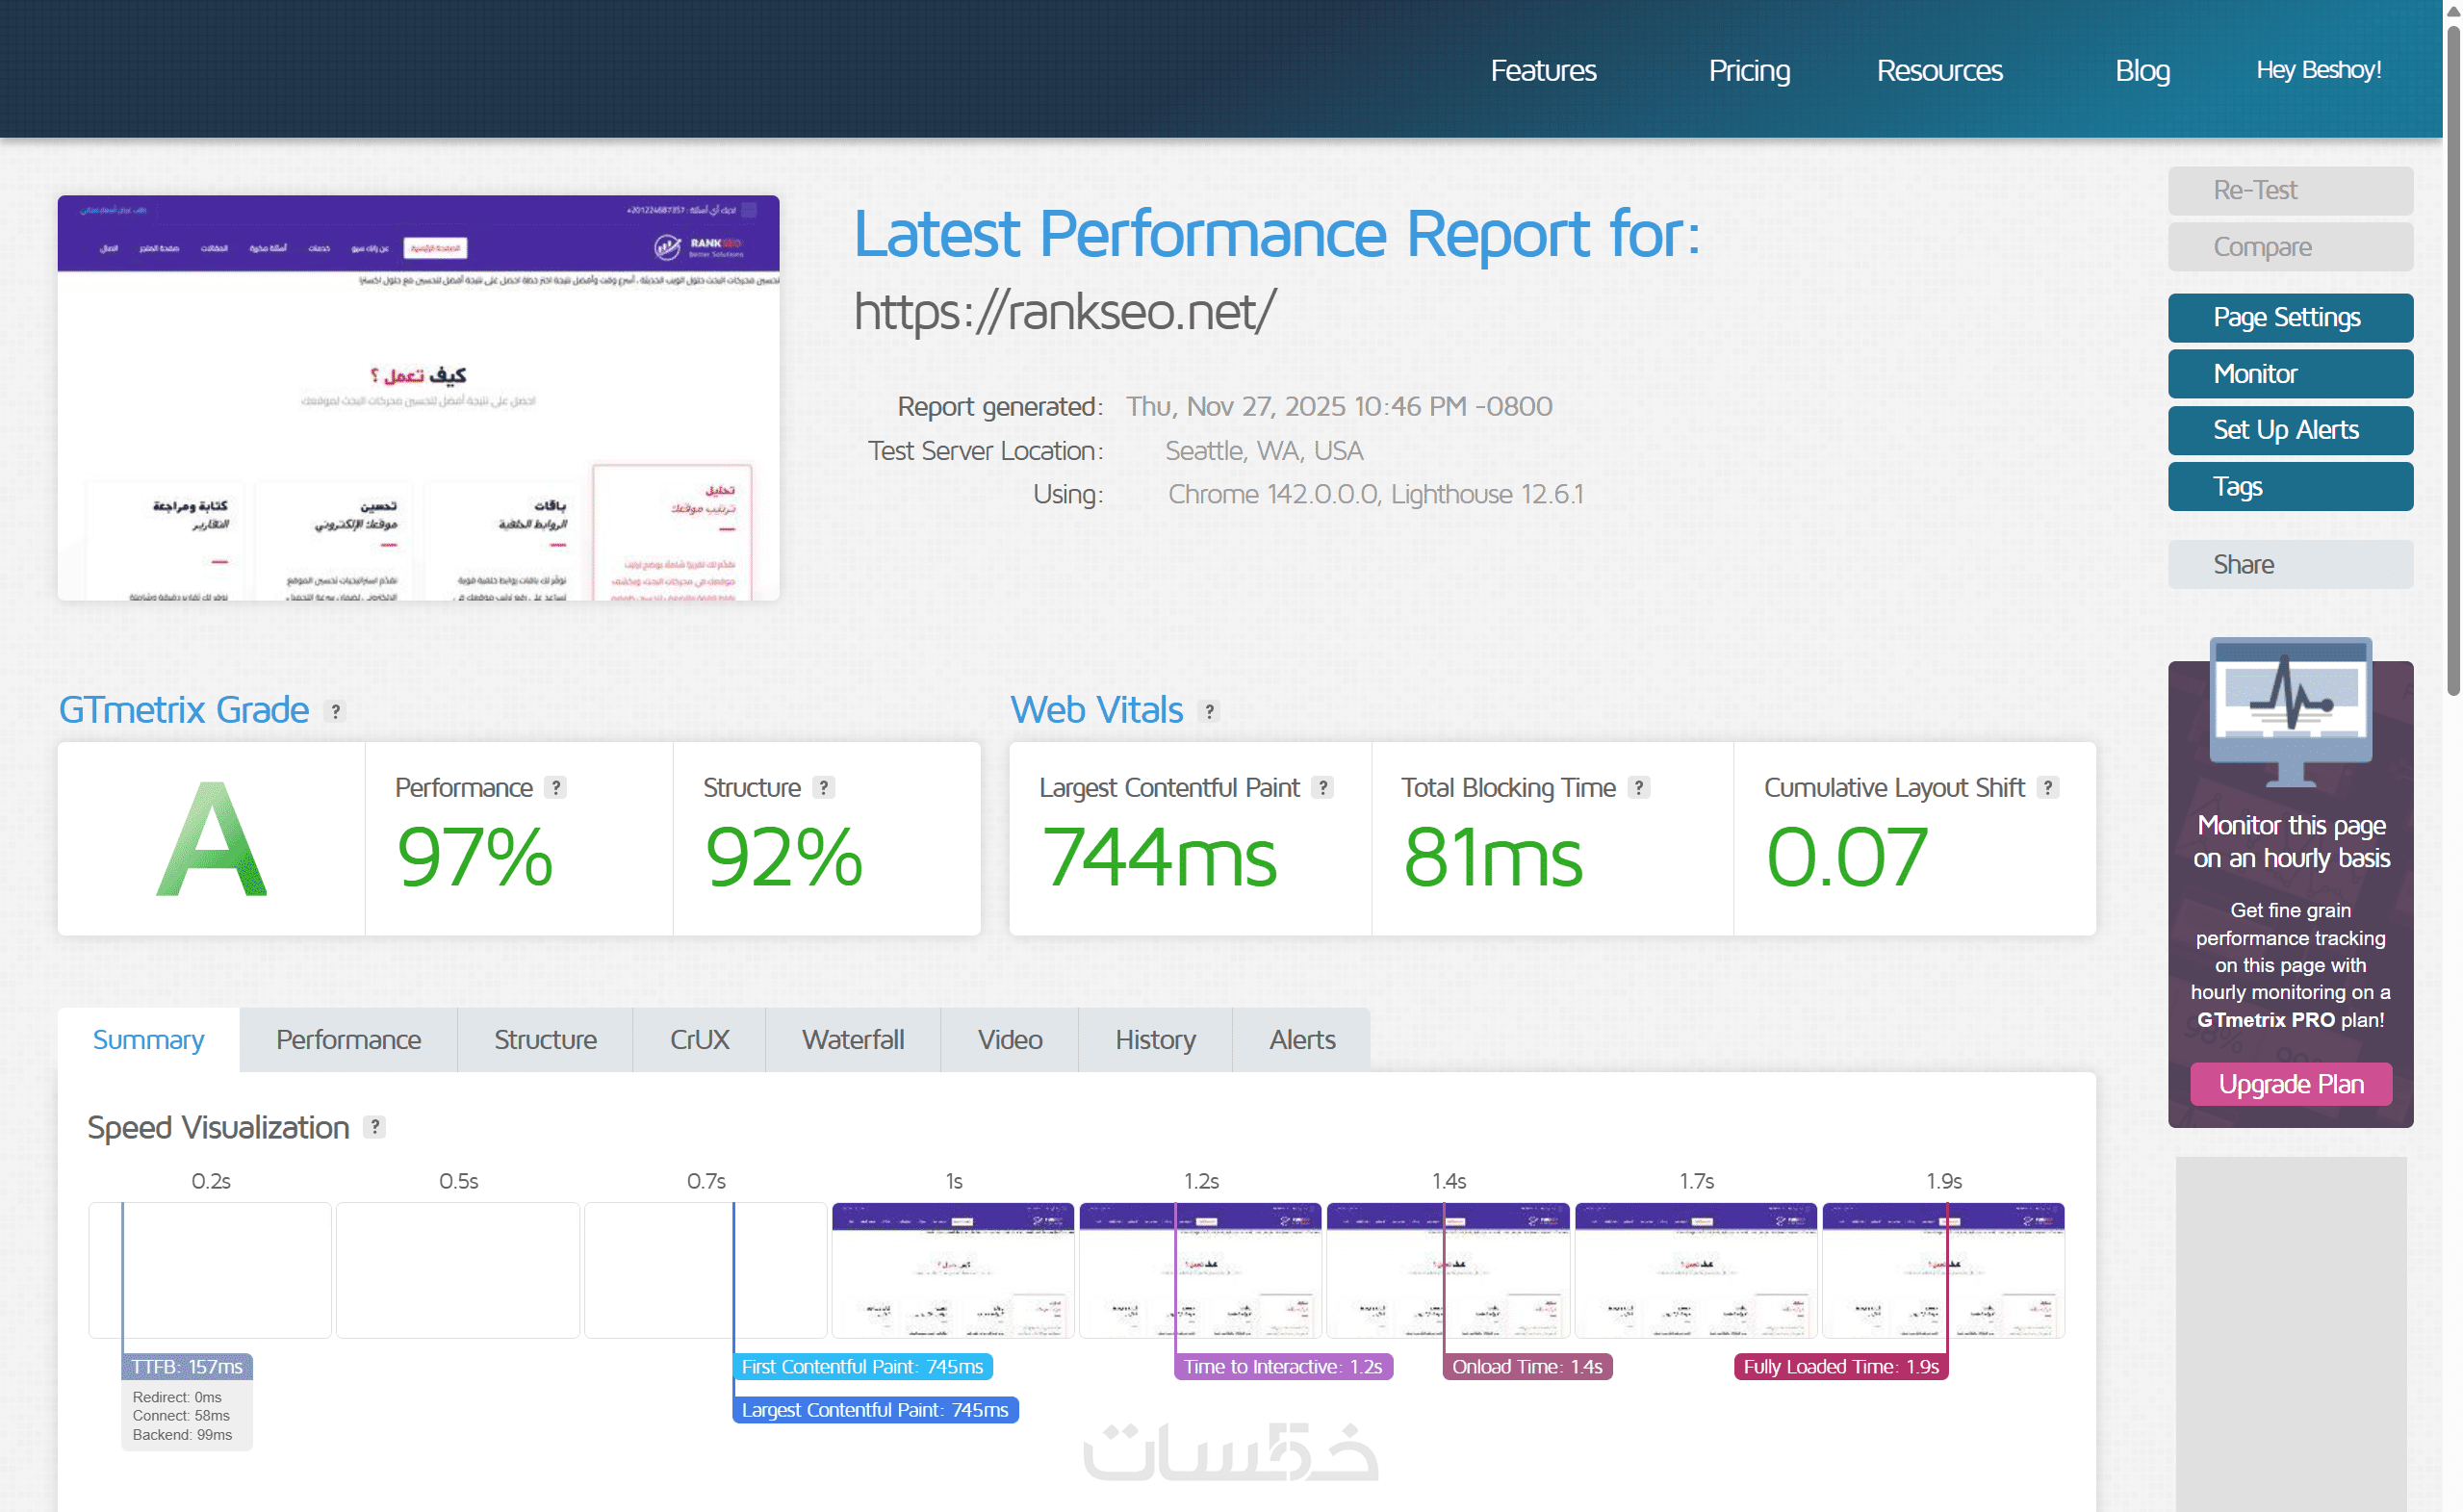Click the page vertical scrollbar thumb

click(x=2452, y=360)
